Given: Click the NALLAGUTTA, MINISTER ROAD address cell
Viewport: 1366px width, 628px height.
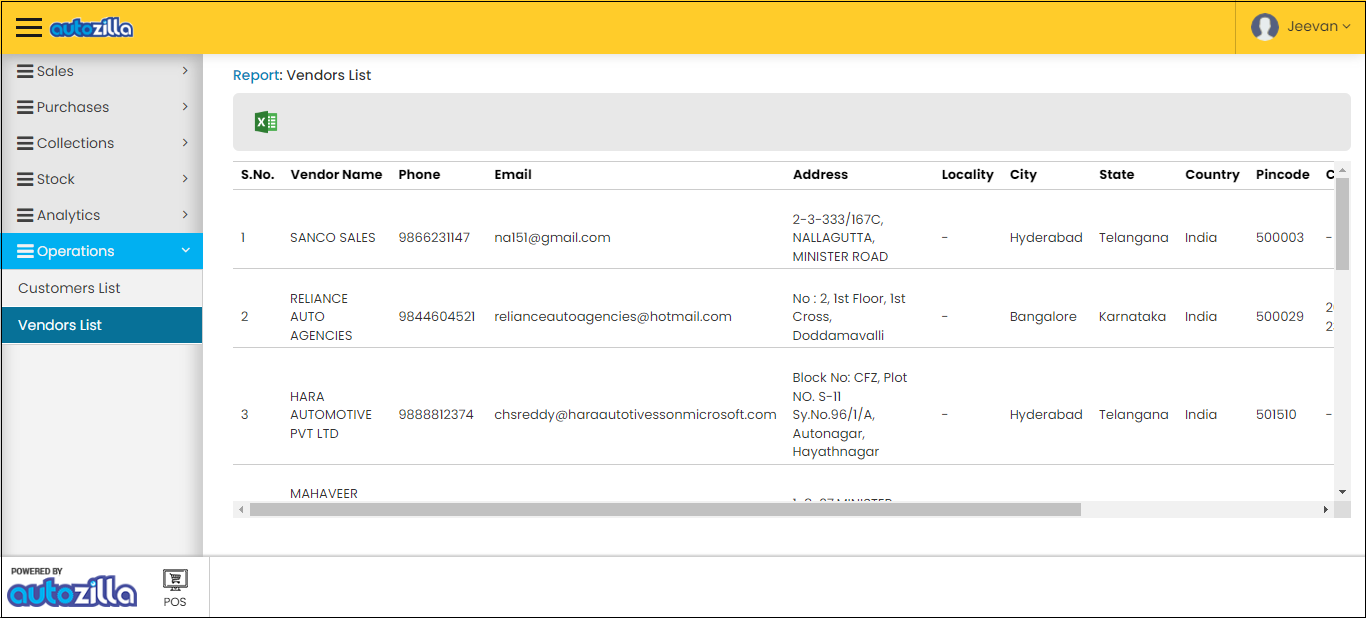Looking at the screenshot, I should pos(840,238).
